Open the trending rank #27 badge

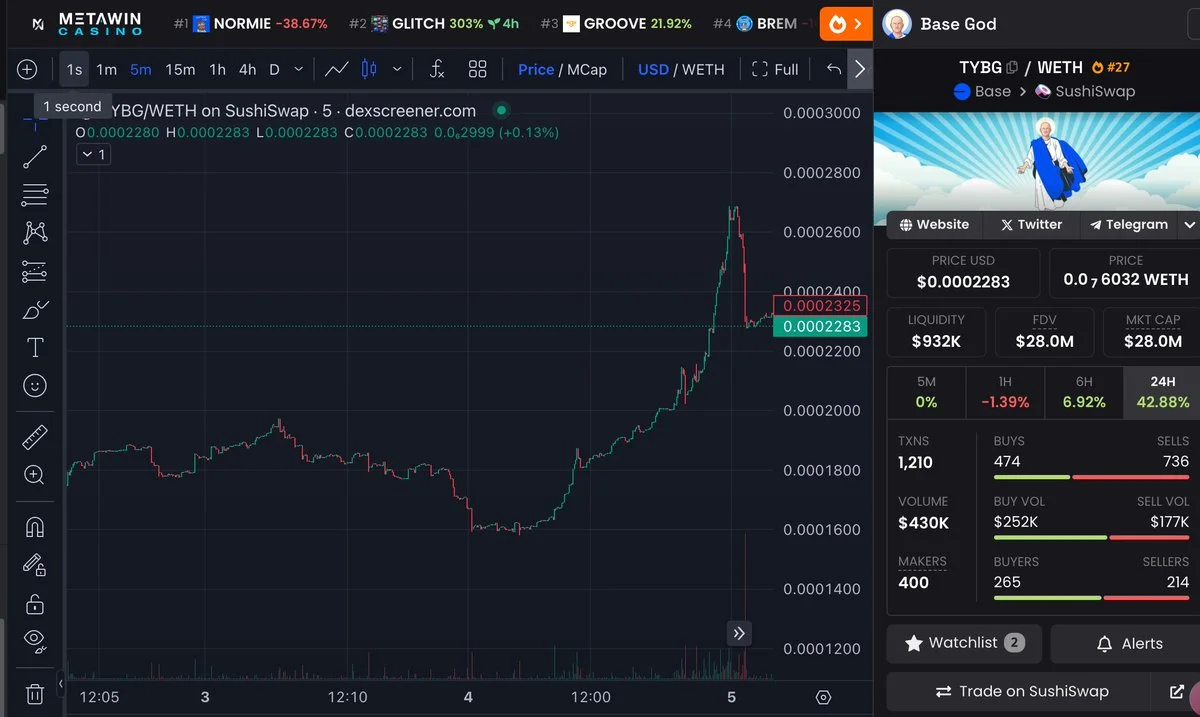click(x=1111, y=67)
